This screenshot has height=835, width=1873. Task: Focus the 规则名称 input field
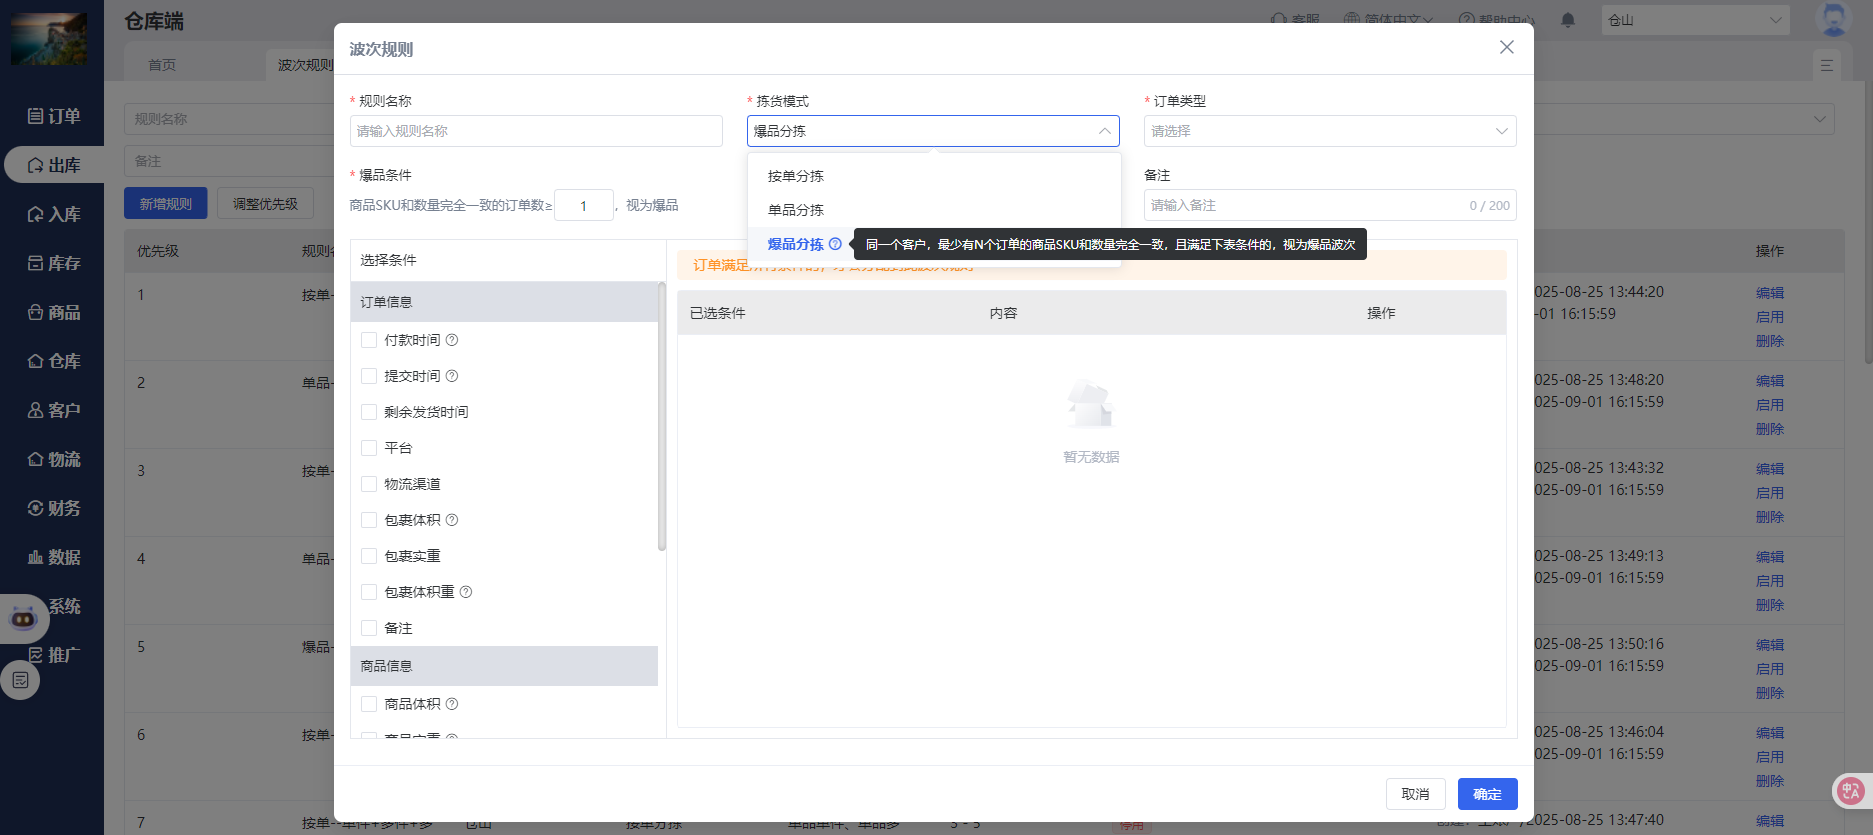(x=536, y=131)
